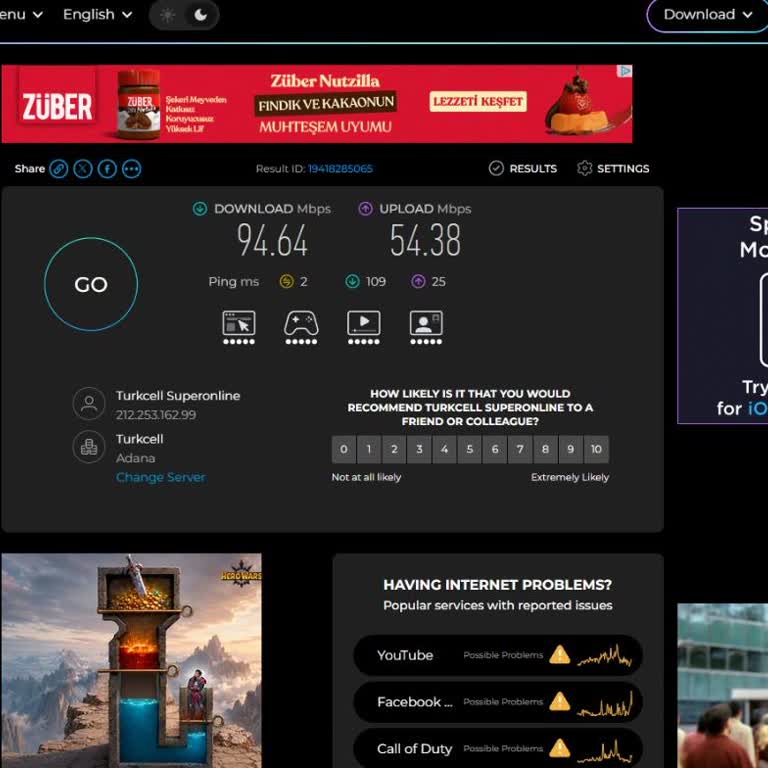
Task: Select rating 3 on recommendation scale
Action: [419, 449]
